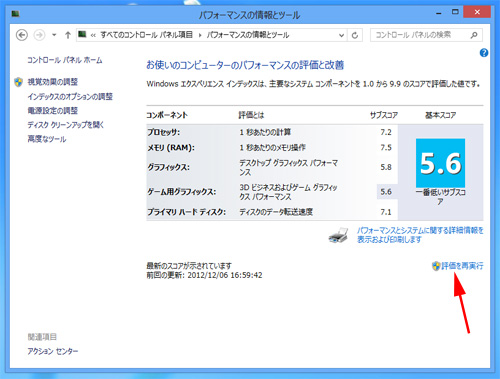This screenshot has width=500, height=379.
Task: Click the hard disk subscore 7.1
Action: point(386,212)
